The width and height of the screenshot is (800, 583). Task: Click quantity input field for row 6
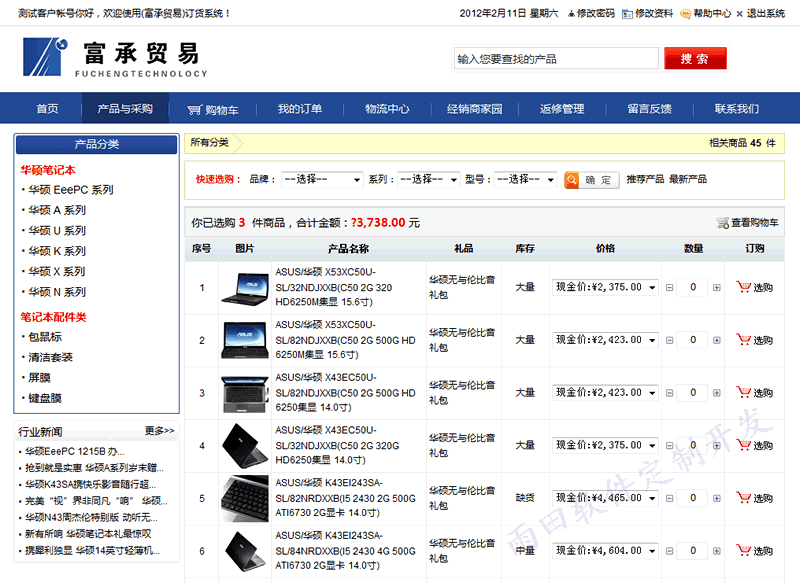point(693,550)
